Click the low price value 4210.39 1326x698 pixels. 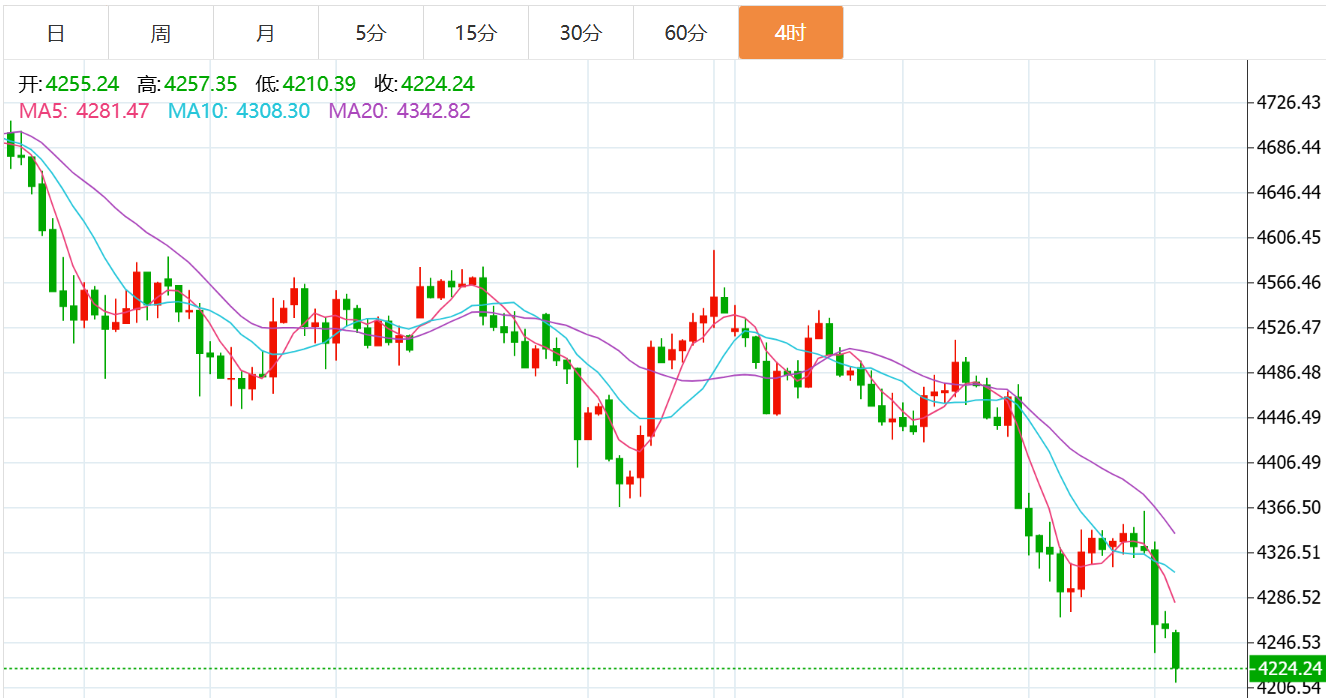pos(319,84)
